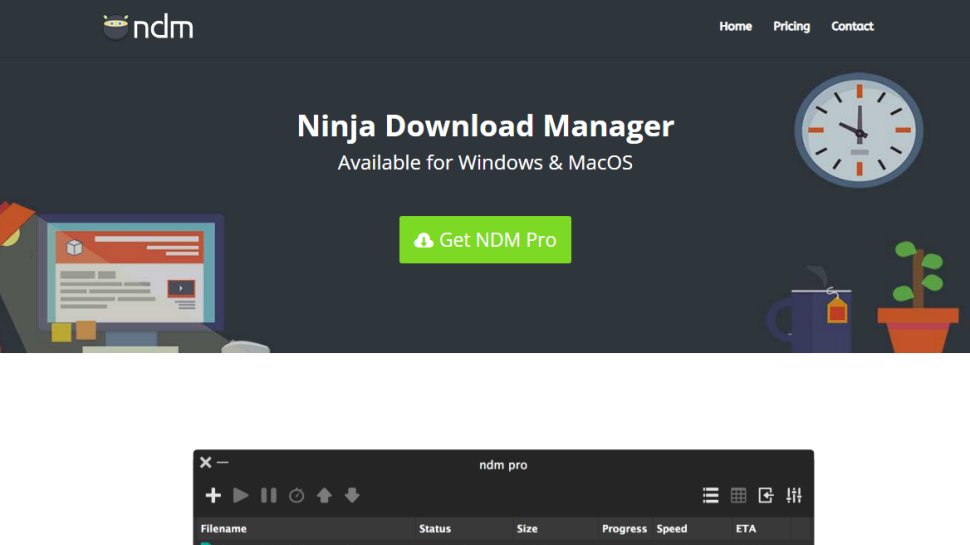
Task: Click the Filename column header
Action: tap(223, 529)
